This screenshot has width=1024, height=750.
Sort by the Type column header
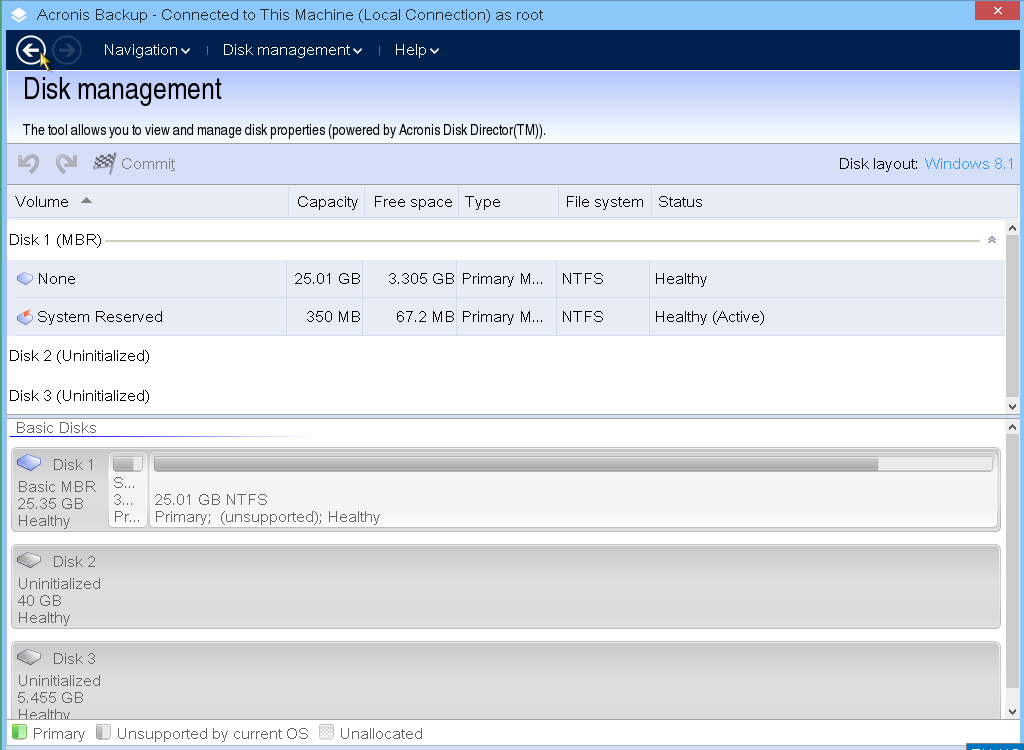click(x=509, y=202)
